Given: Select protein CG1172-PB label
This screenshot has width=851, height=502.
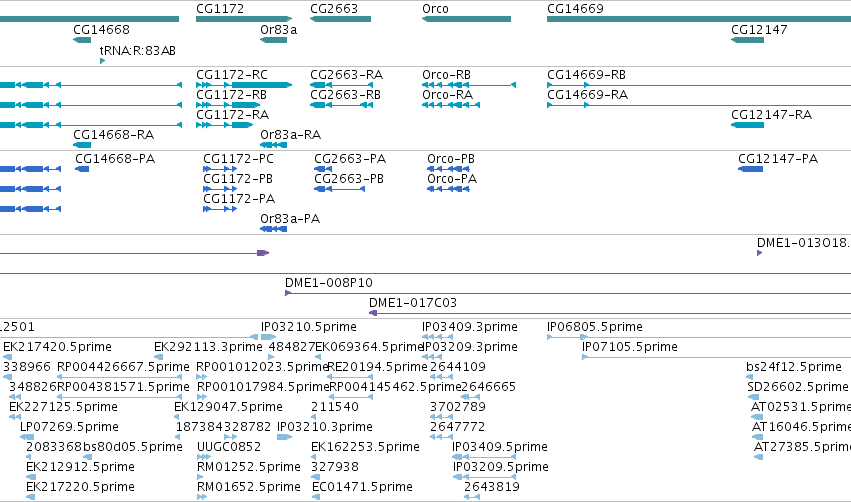Looking at the screenshot, I should [238, 179].
